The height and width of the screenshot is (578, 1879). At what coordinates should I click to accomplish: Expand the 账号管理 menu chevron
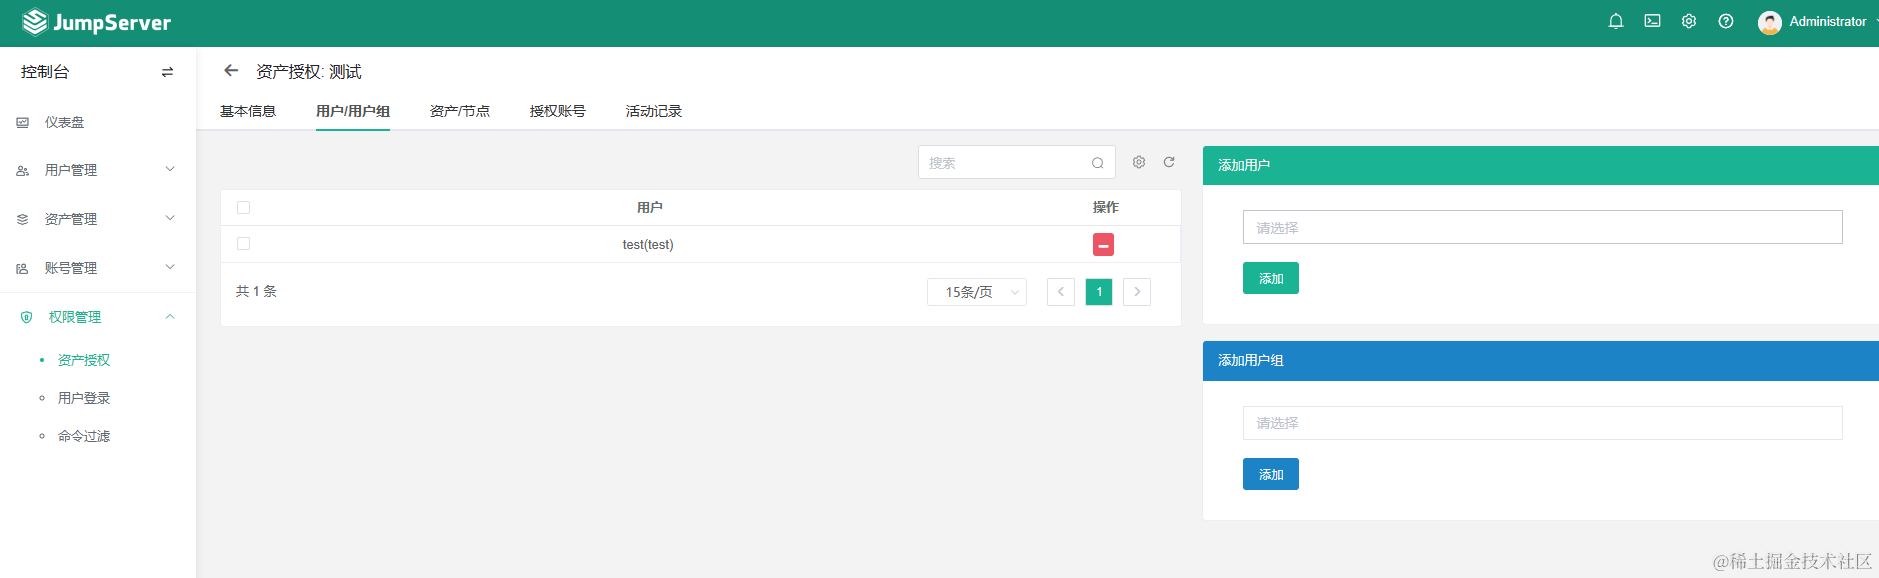point(170,267)
